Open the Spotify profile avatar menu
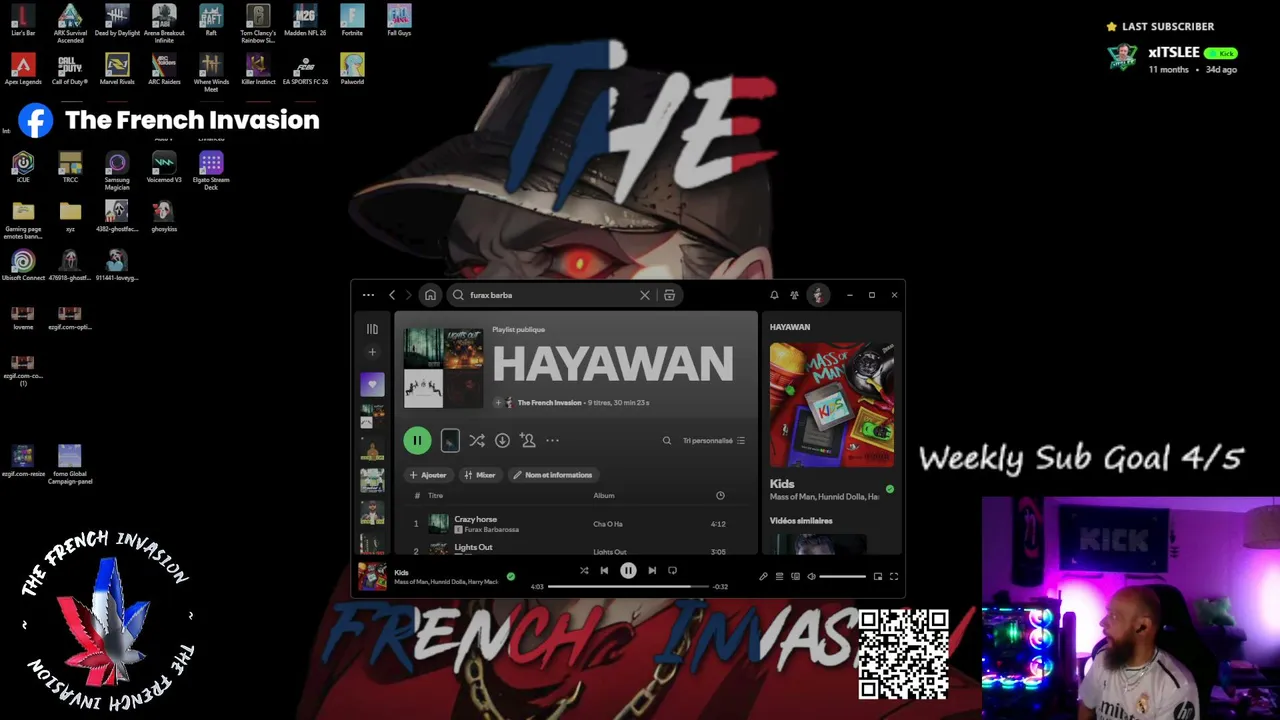Viewport: 1280px width, 720px height. point(818,295)
